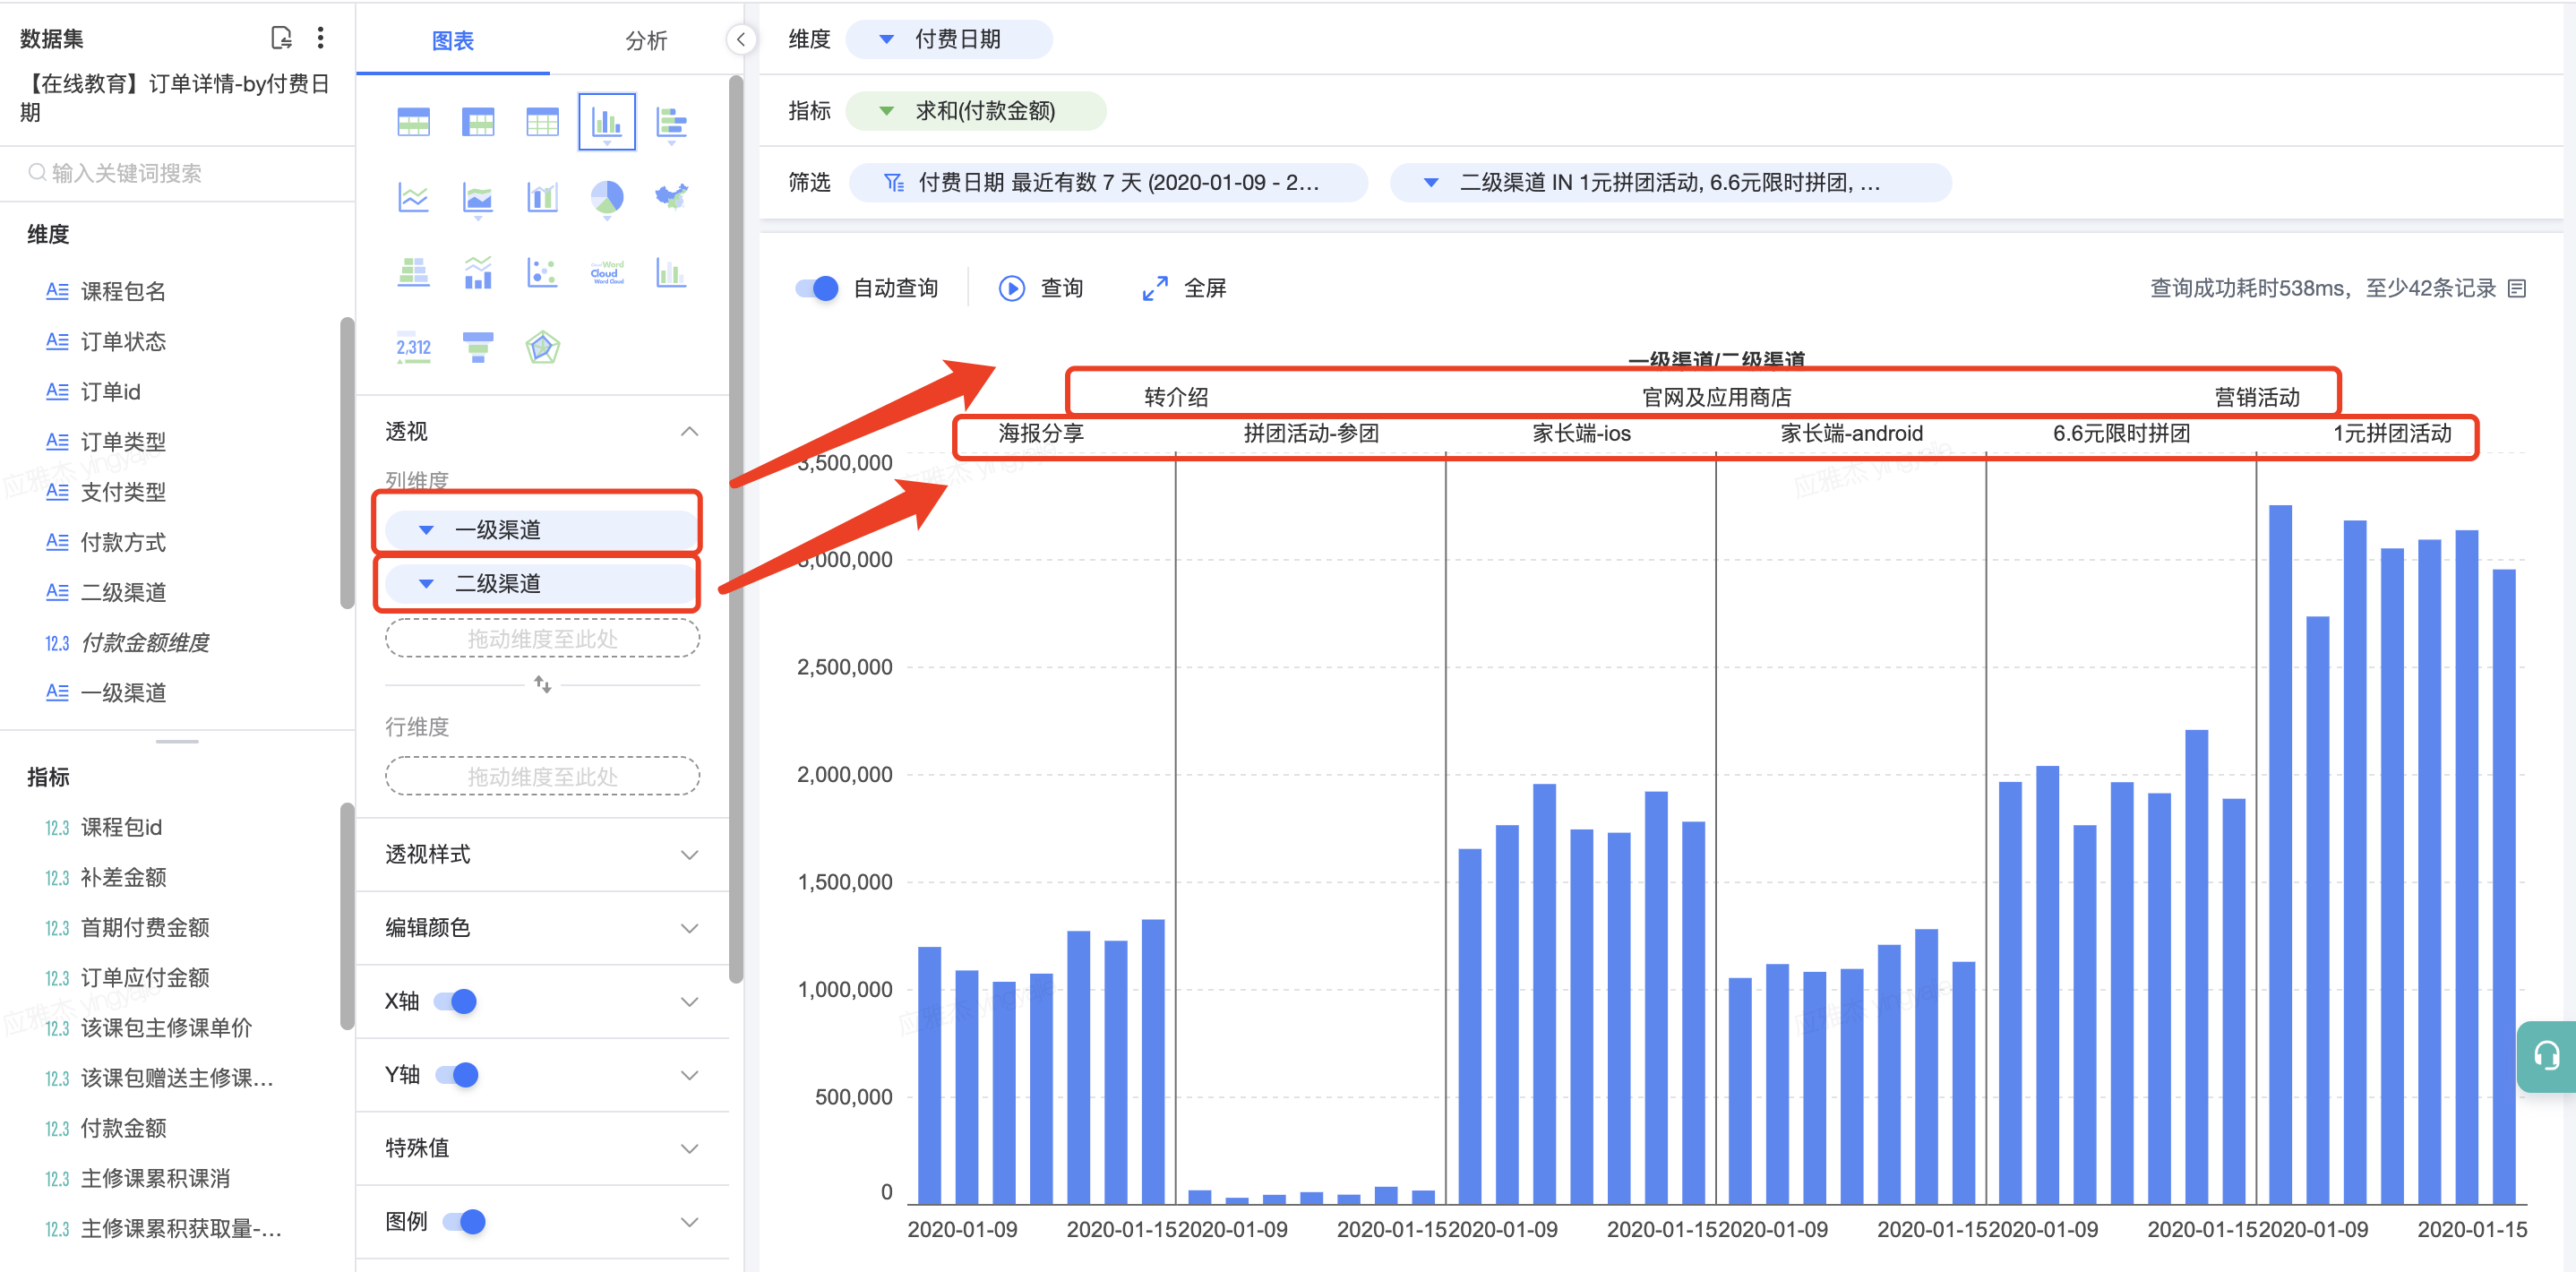Click the keyword search input field
The height and width of the screenshot is (1272, 2576).
pyautogui.click(x=178, y=173)
